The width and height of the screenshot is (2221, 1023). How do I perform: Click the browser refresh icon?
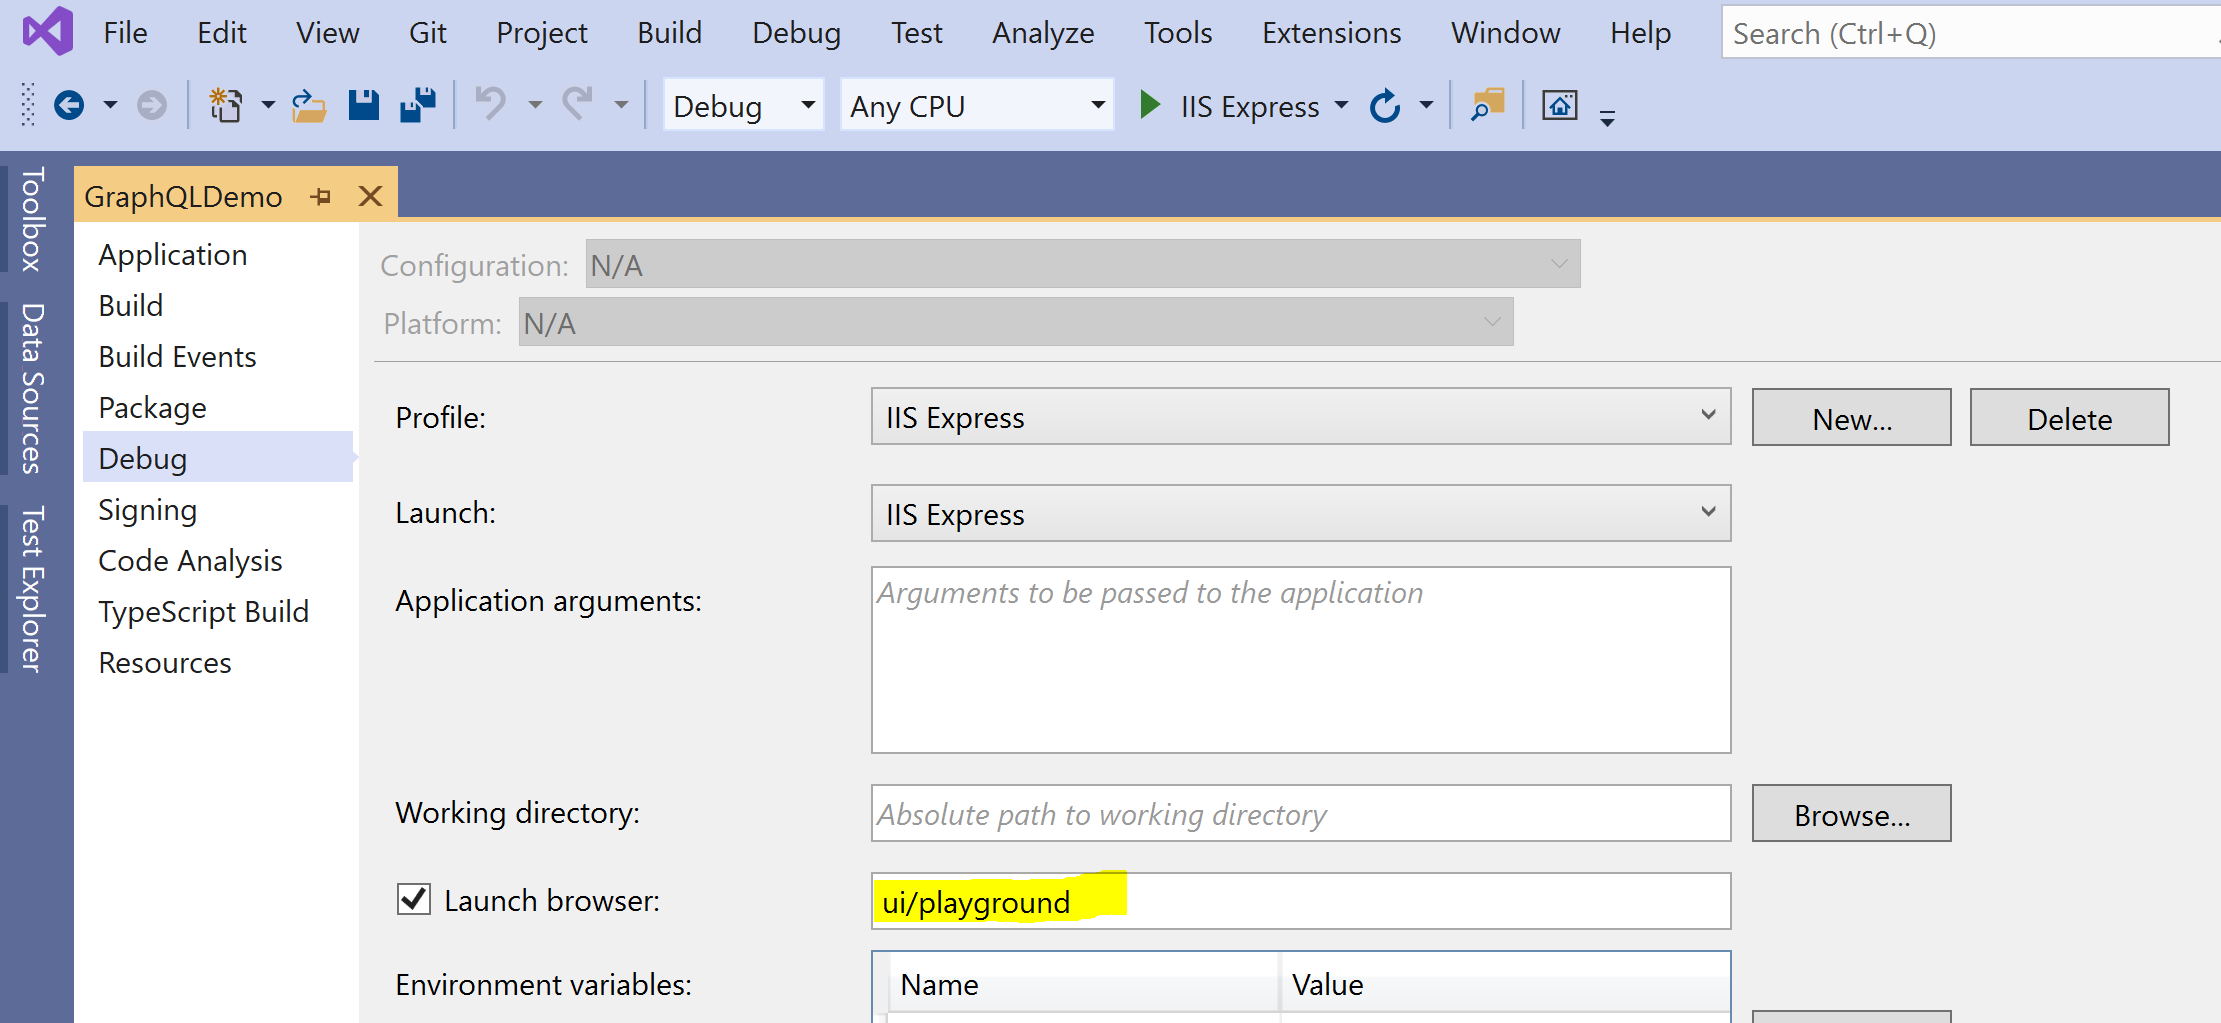coord(1385,105)
